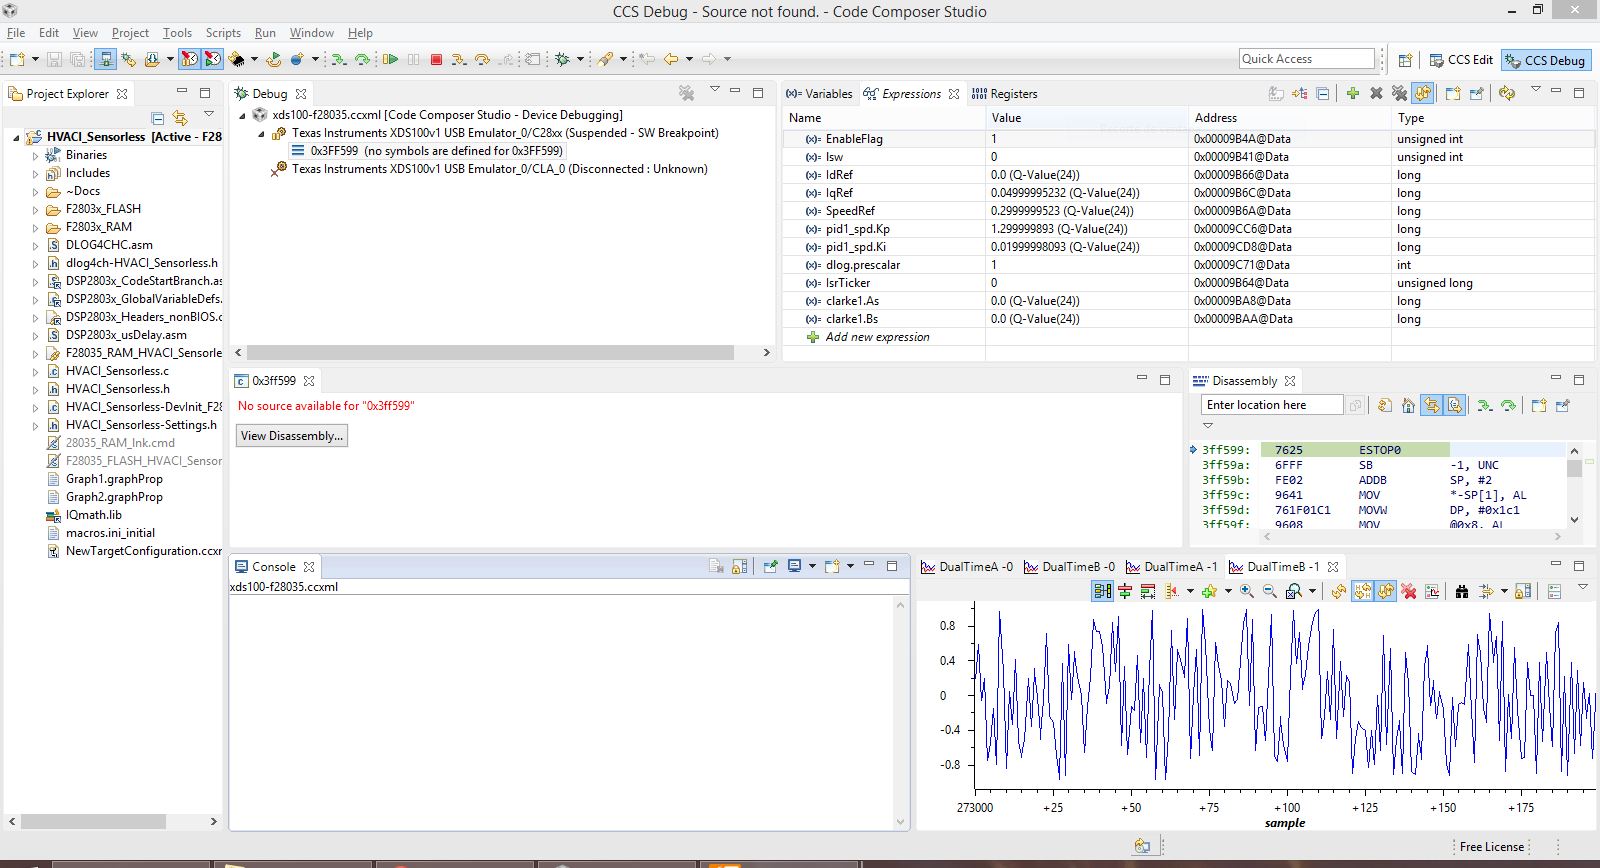This screenshot has width=1600, height=868.
Task: Click the binoculars find icon on graph toolbar
Action: click(x=1461, y=591)
